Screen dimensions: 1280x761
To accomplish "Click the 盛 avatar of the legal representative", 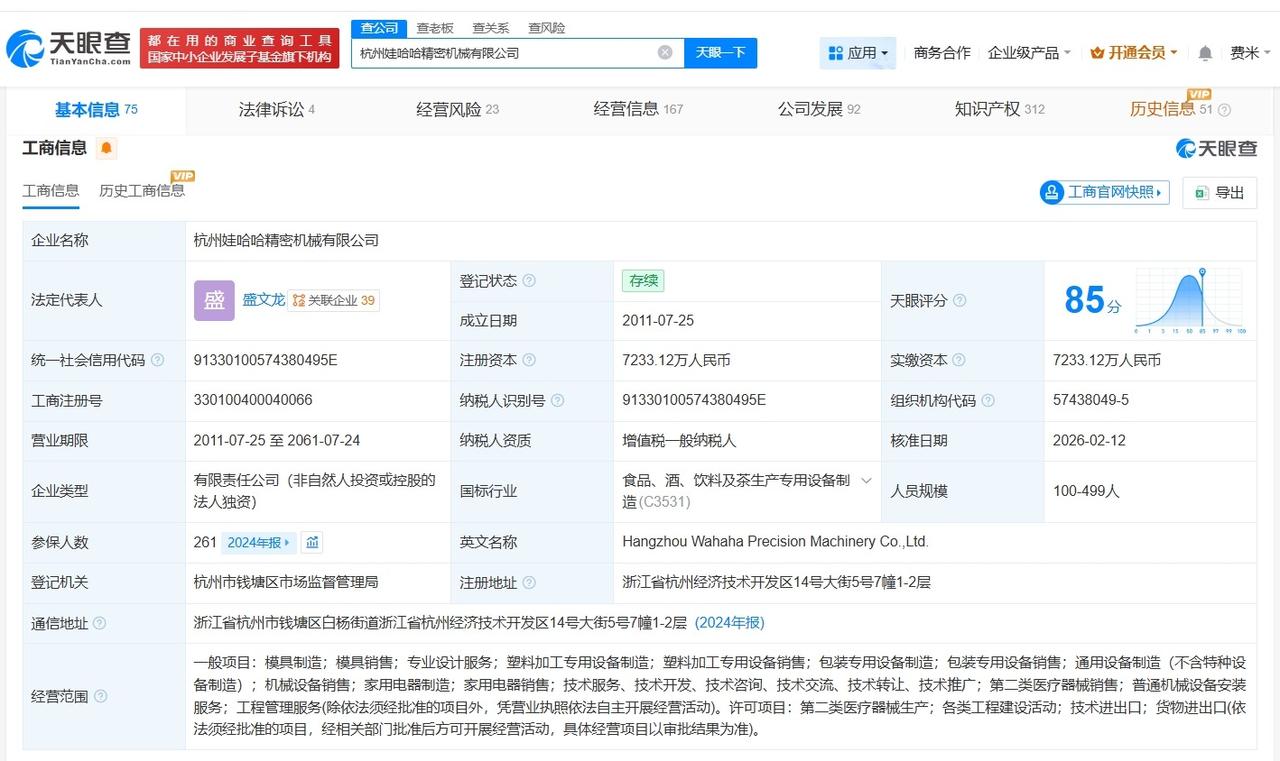I will click(213, 300).
